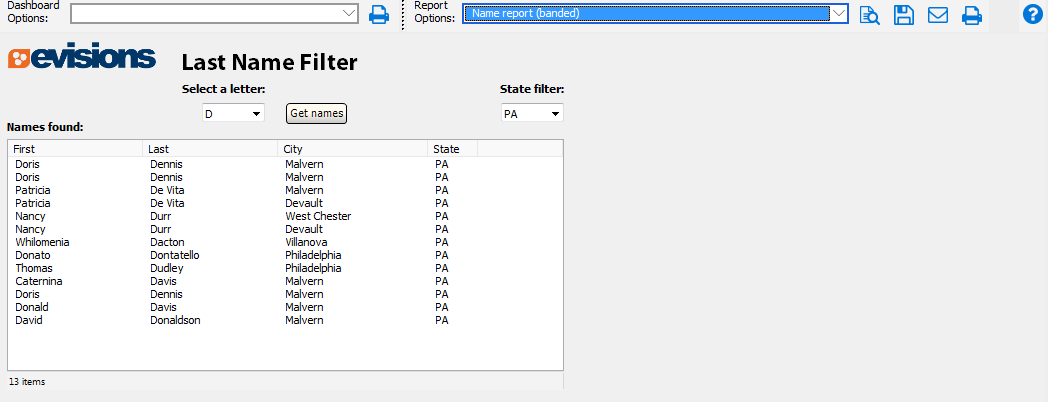Sort by the Last column header
This screenshot has width=1048, height=402.
click(x=210, y=149)
